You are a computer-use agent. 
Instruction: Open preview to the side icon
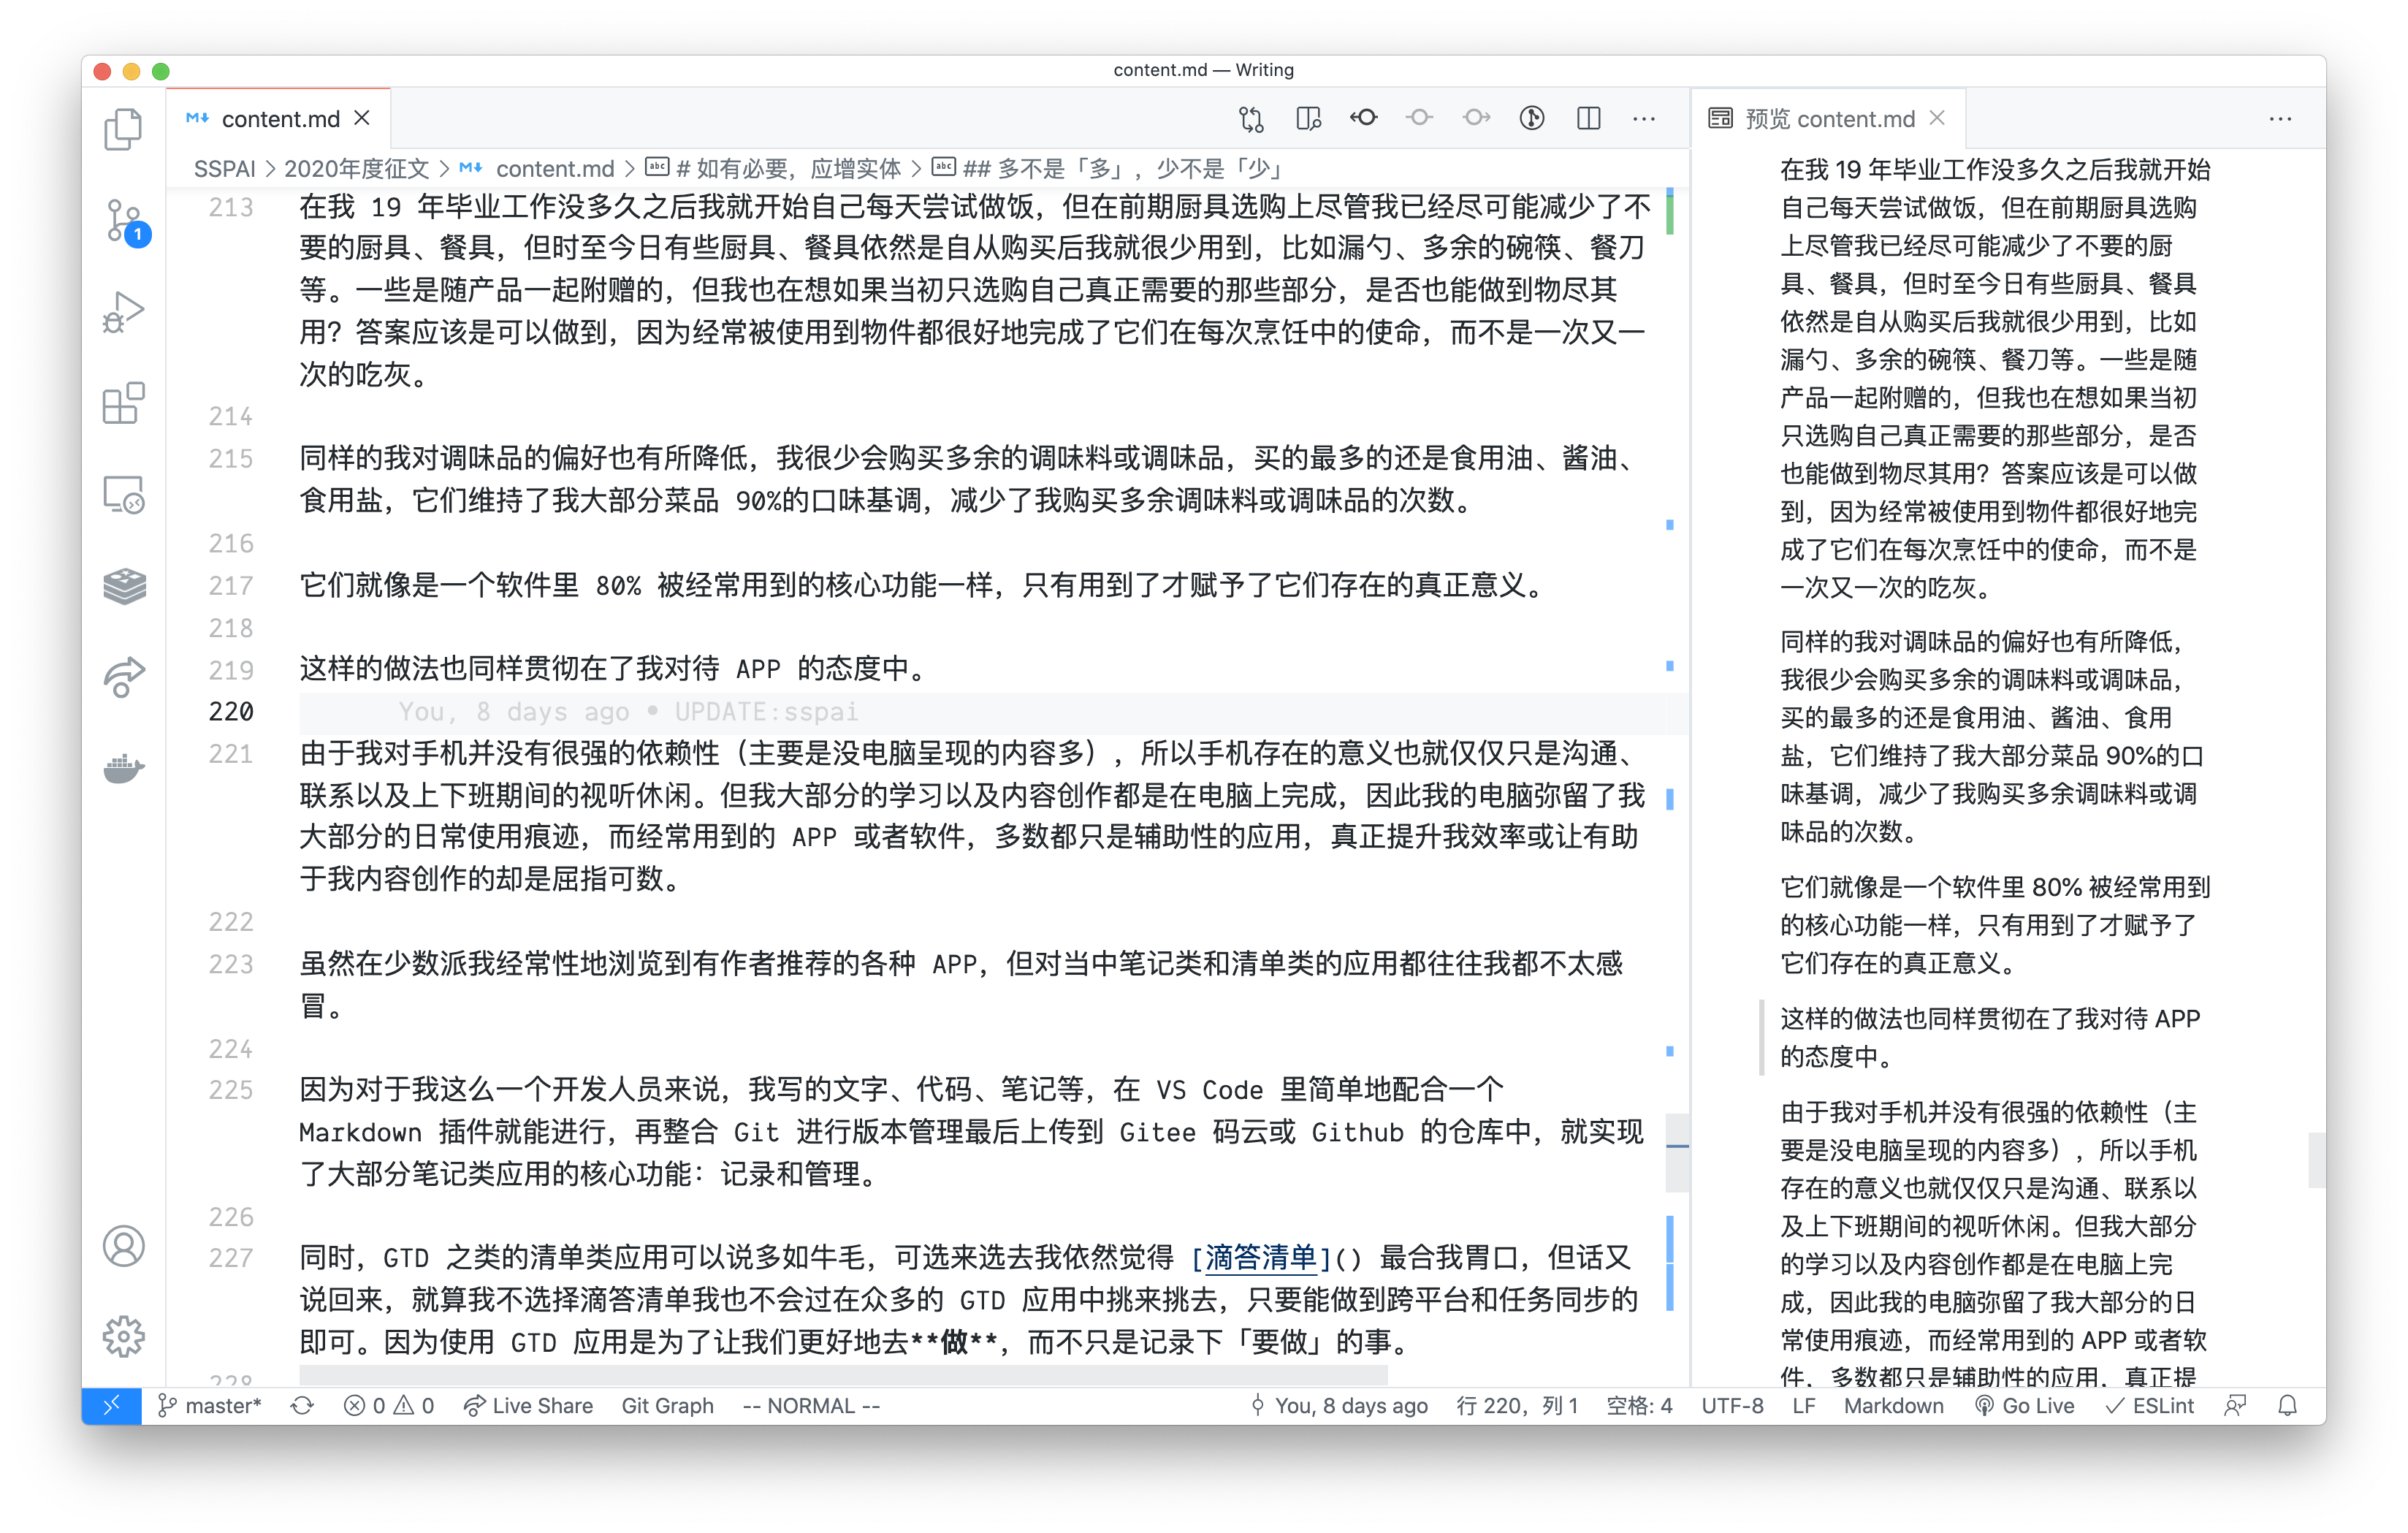click(x=1308, y=118)
